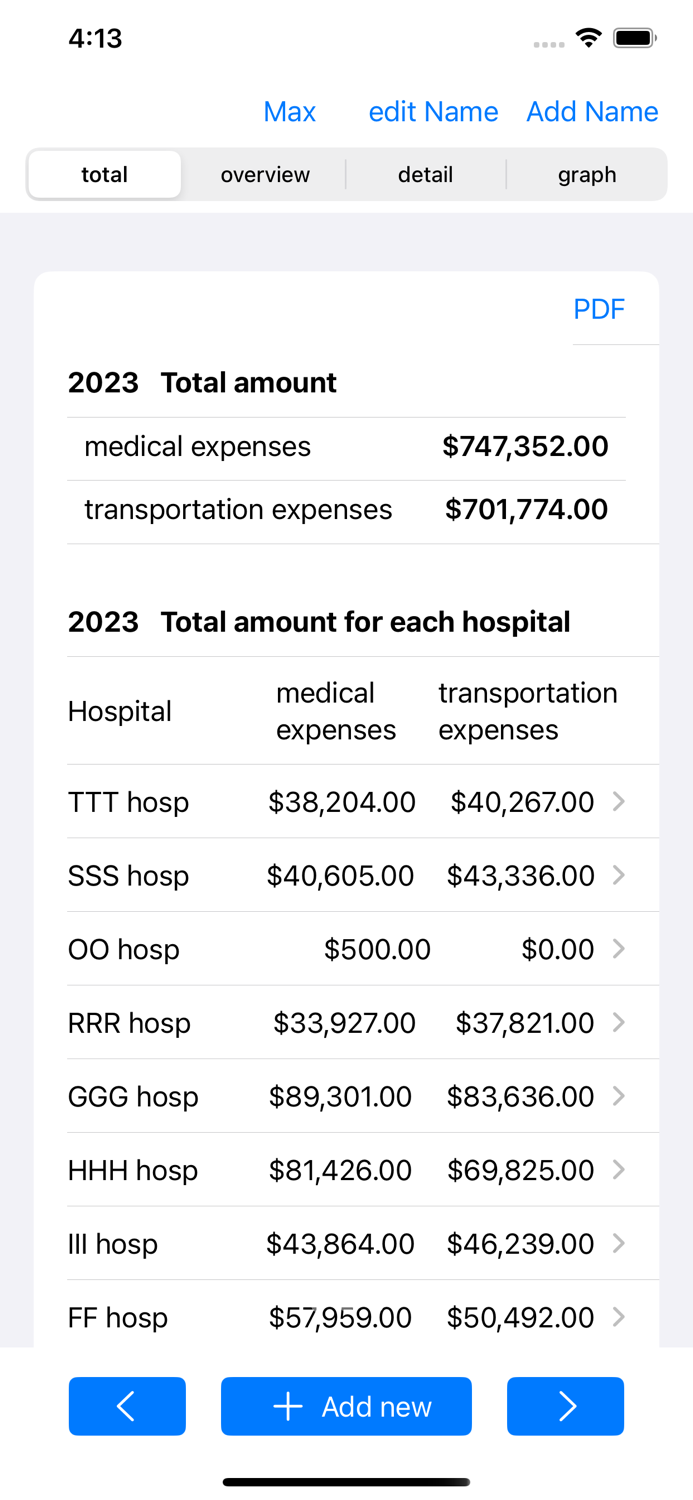The image size is (693, 1500).
Task: Tap the plus icon on Add new
Action: [287, 1406]
